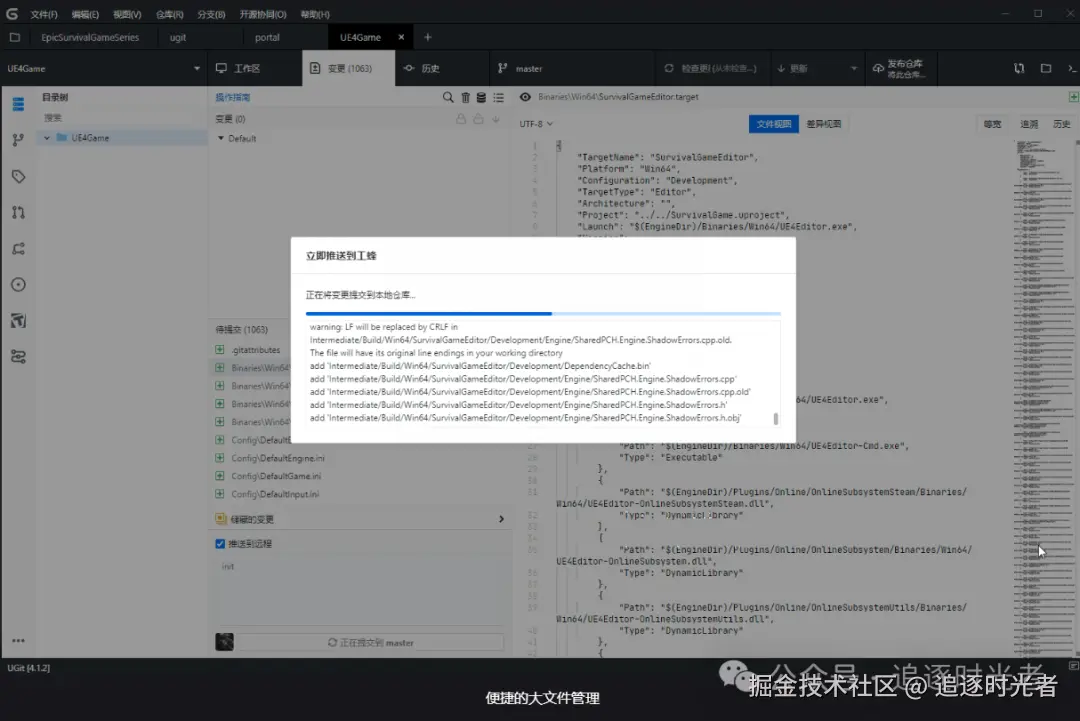Click the 搜索 field in directory panel

pos(121,118)
